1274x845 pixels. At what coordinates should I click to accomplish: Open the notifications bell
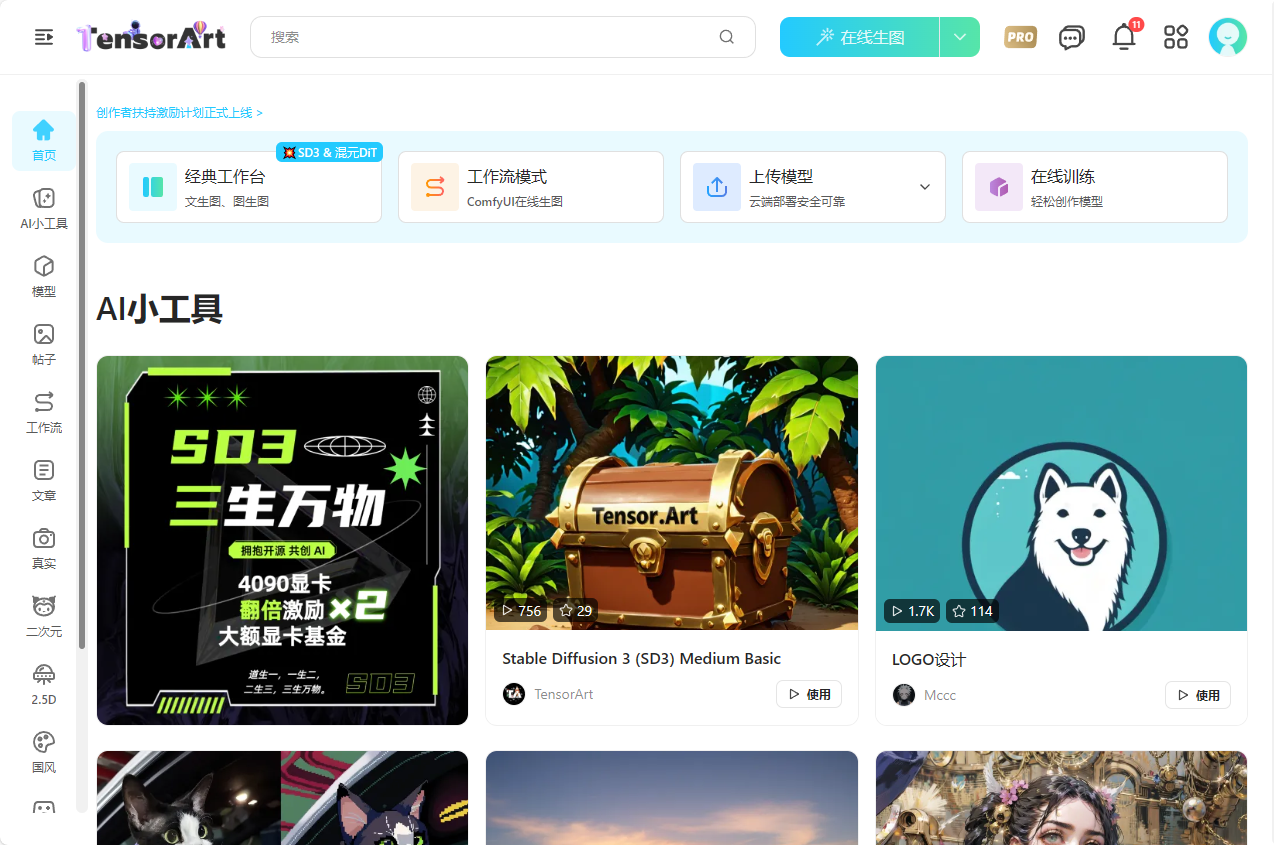(x=1124, y=38)
